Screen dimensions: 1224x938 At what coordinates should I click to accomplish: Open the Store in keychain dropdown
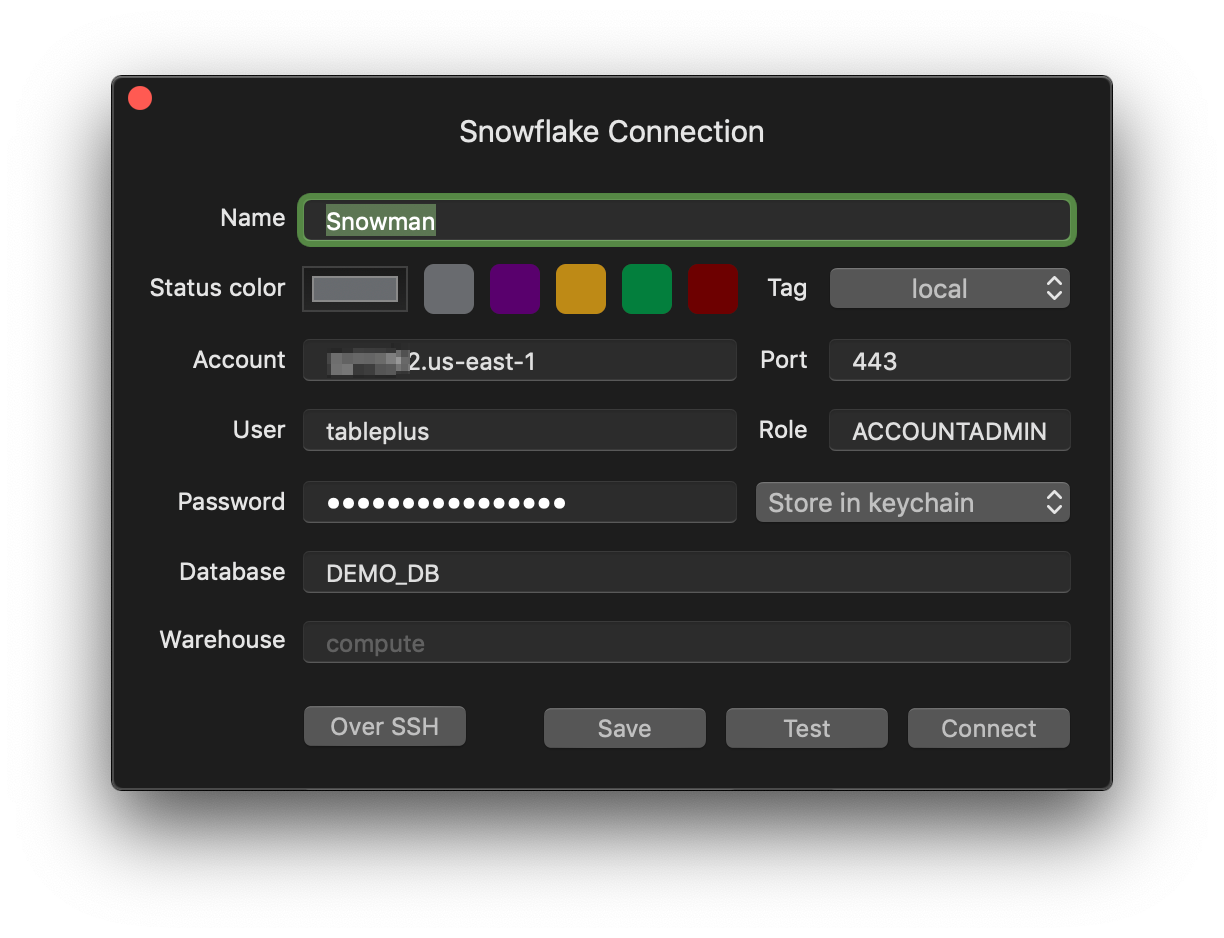(x=911, y=502)
